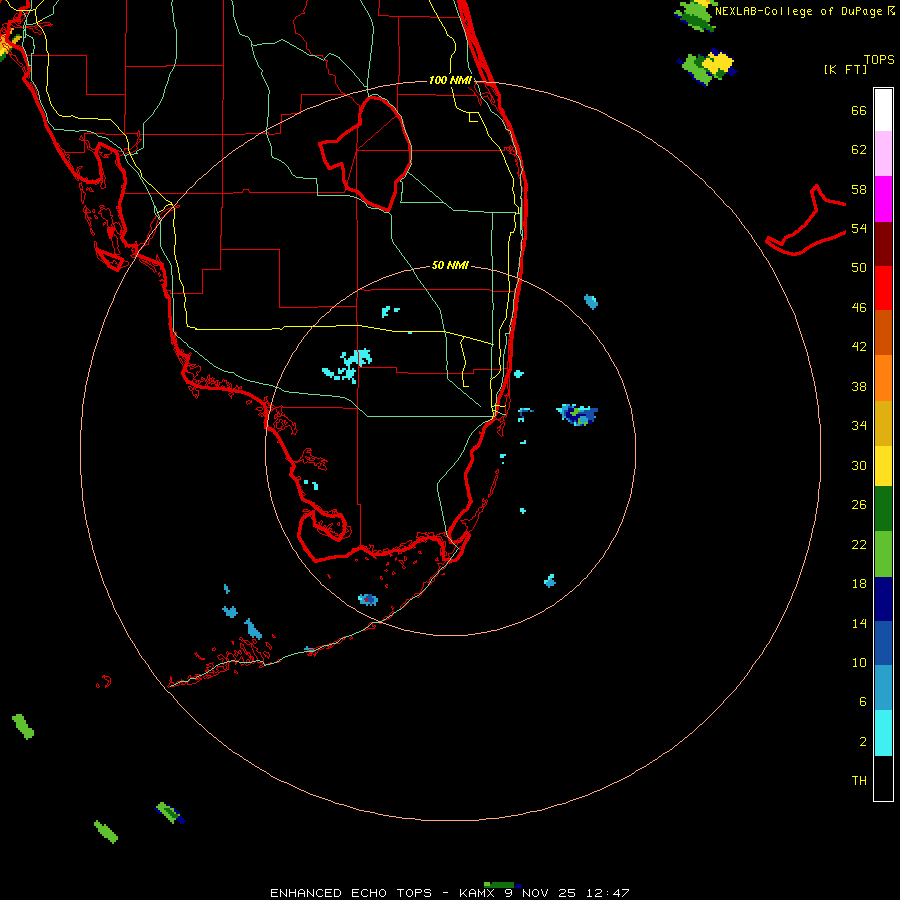
Task: Choose the dark green legend swatch
Action: point(883,509)
